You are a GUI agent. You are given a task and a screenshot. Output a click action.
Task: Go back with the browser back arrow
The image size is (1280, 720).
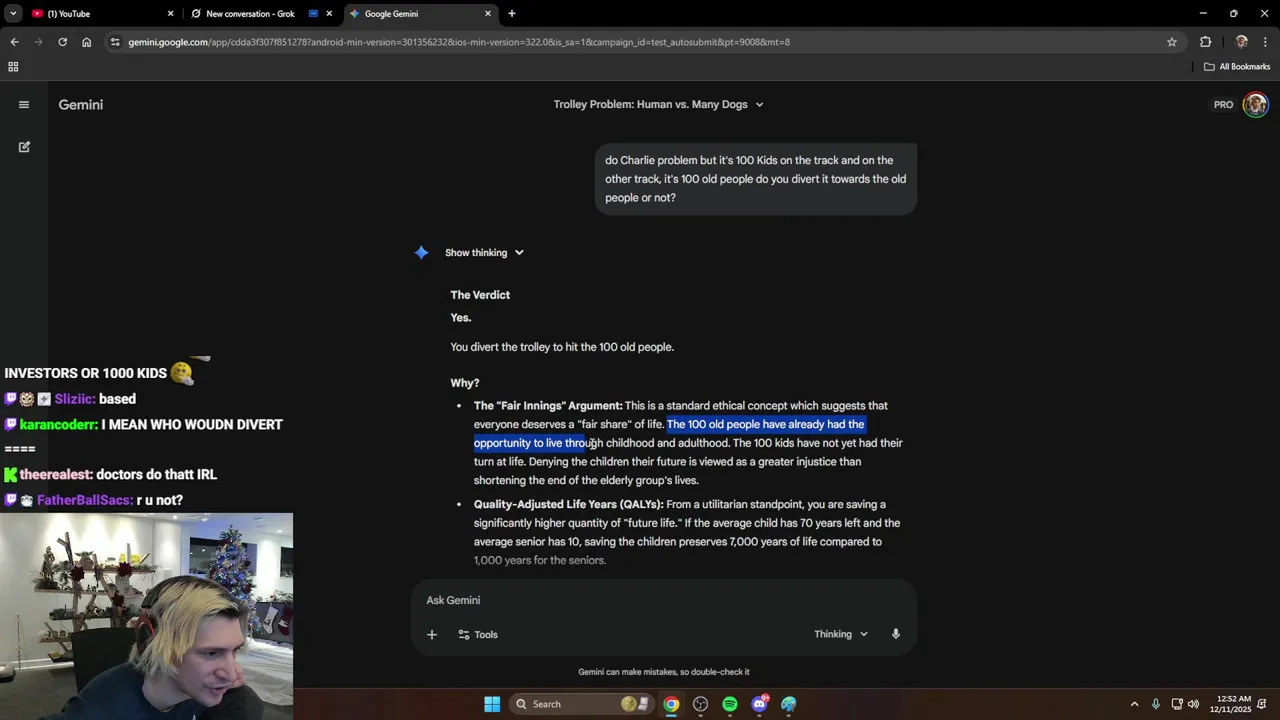tap(14, 42)
